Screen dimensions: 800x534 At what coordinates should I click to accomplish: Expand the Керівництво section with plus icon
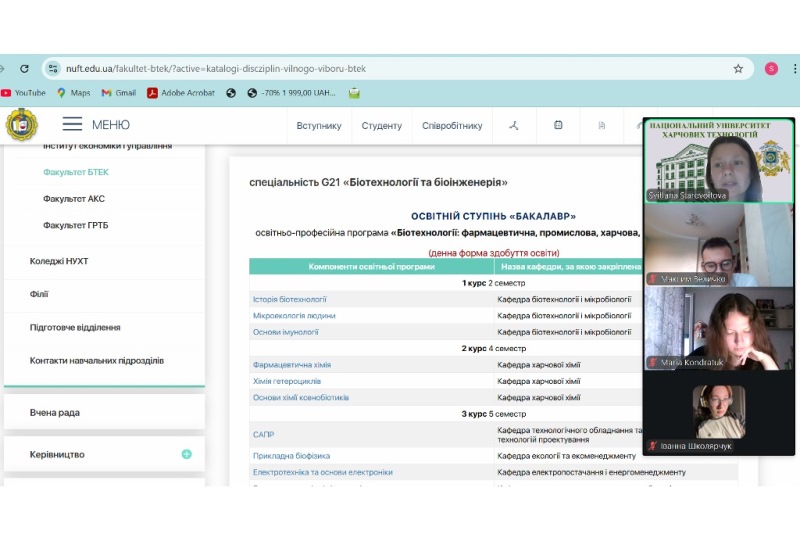(186, 454)
